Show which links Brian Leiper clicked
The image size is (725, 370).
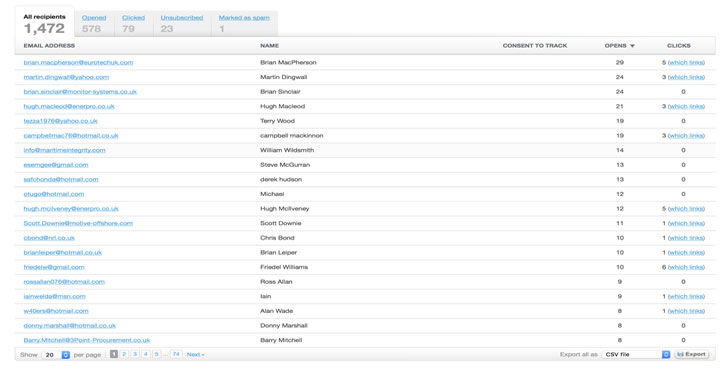click(x=686, y=253)
